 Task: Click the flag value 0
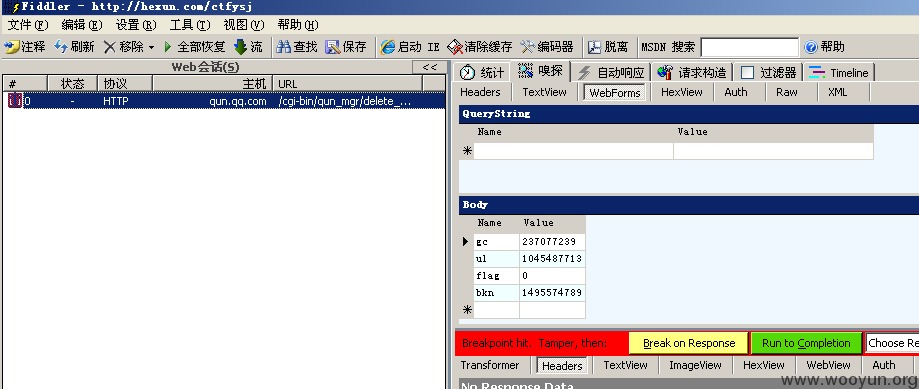(x=552, y=275)
